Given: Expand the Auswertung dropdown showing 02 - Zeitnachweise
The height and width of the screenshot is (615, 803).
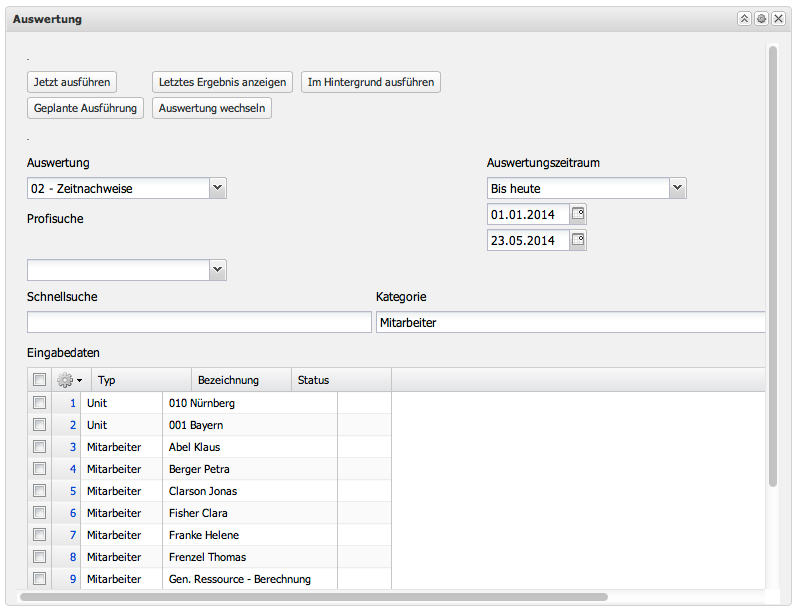Looking at the screenshot, I should tap(218, 188).
